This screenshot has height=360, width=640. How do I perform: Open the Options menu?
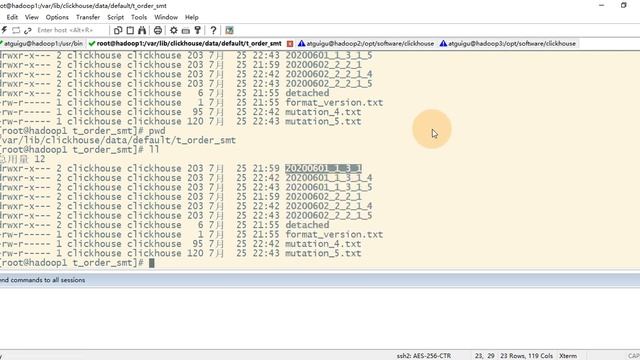tap(57, 17)
